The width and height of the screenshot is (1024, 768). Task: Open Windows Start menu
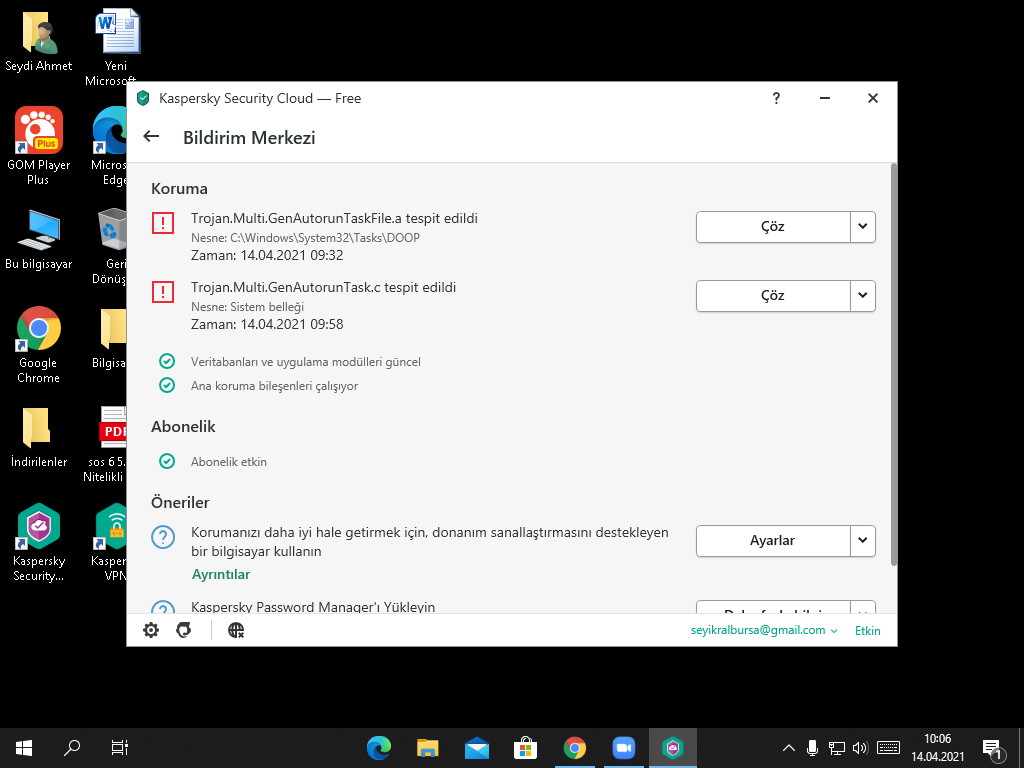[24, 748]
